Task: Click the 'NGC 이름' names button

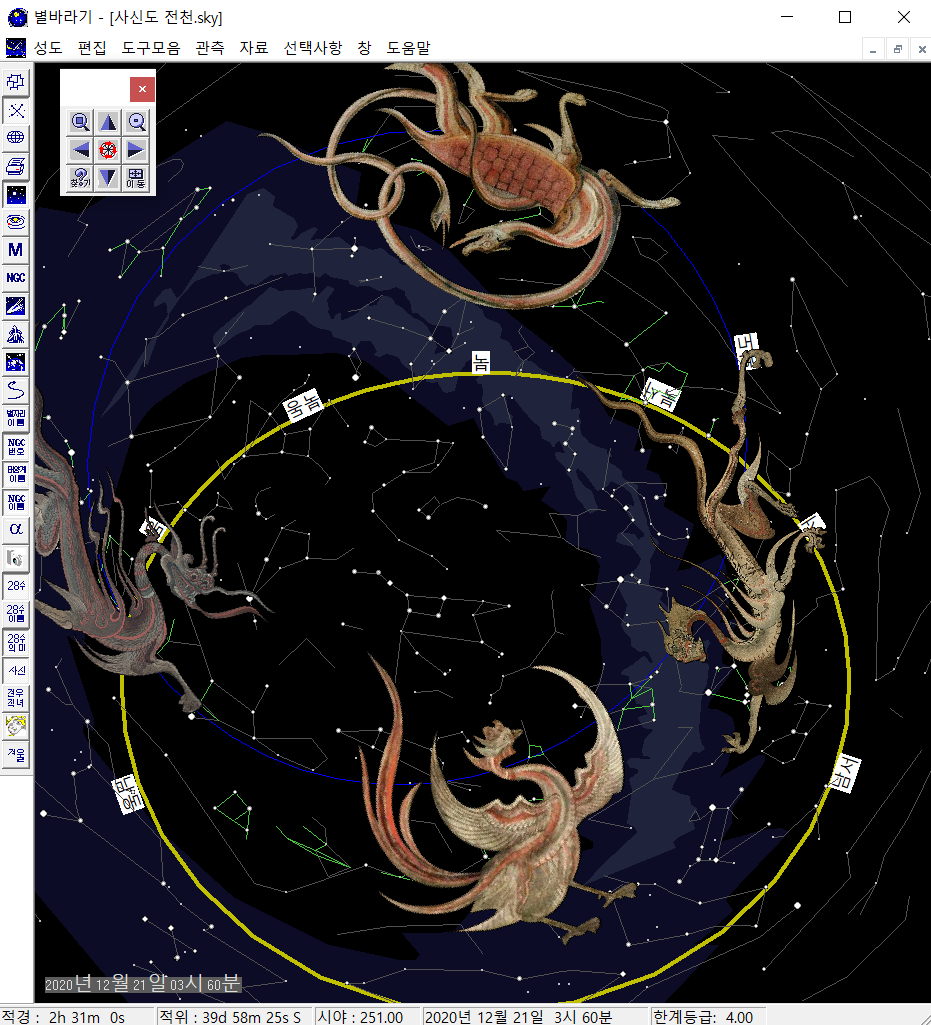Action: pyautogui.click(x=16, y=501)
